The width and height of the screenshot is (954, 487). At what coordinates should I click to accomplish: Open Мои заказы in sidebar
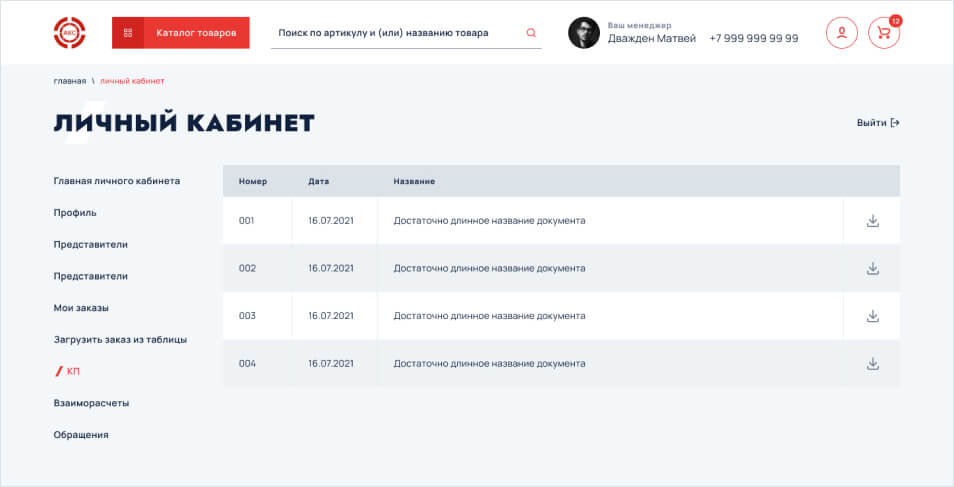(81, 308)
